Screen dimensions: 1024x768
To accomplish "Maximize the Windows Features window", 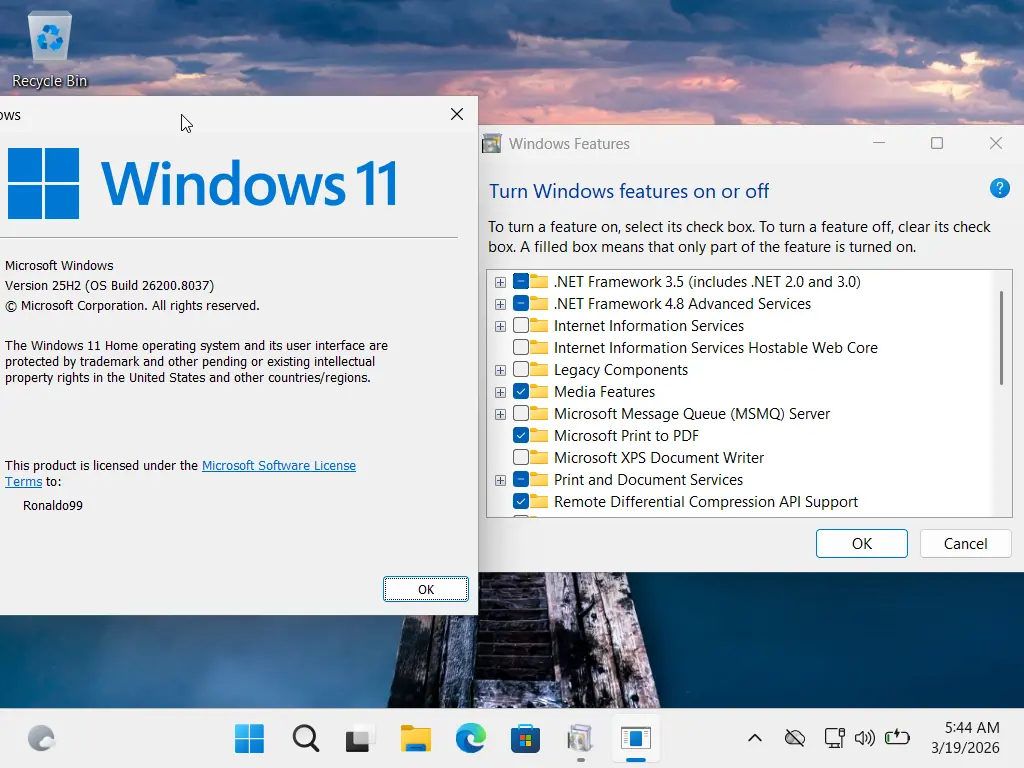I will click(x=937, y=143).
